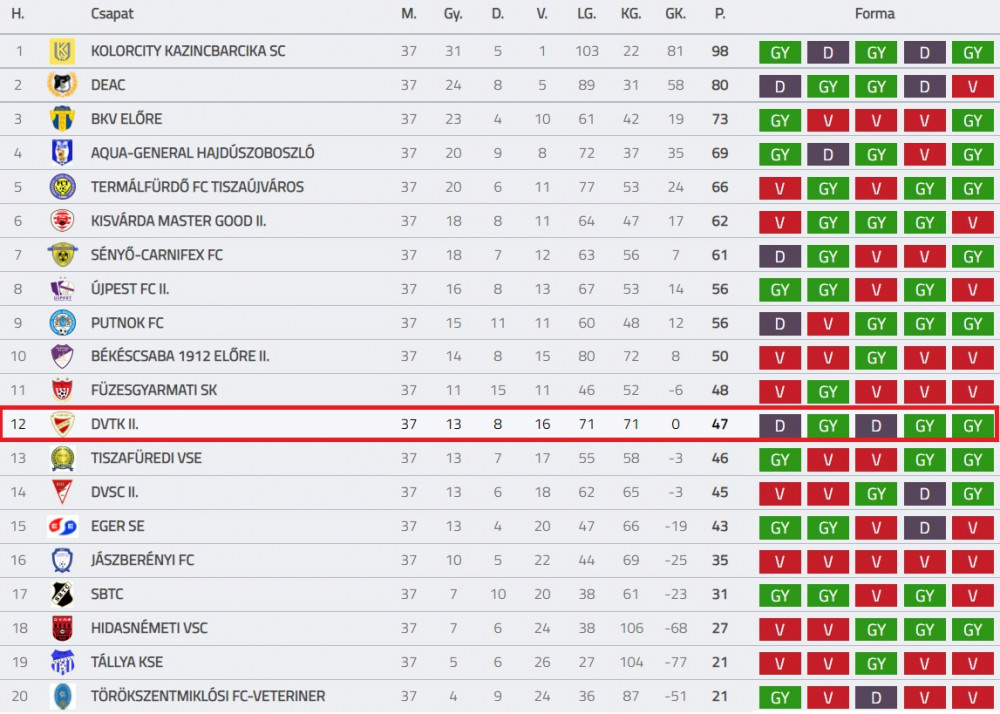Click the Újpest FC II. crest

[x=62, y=289]
